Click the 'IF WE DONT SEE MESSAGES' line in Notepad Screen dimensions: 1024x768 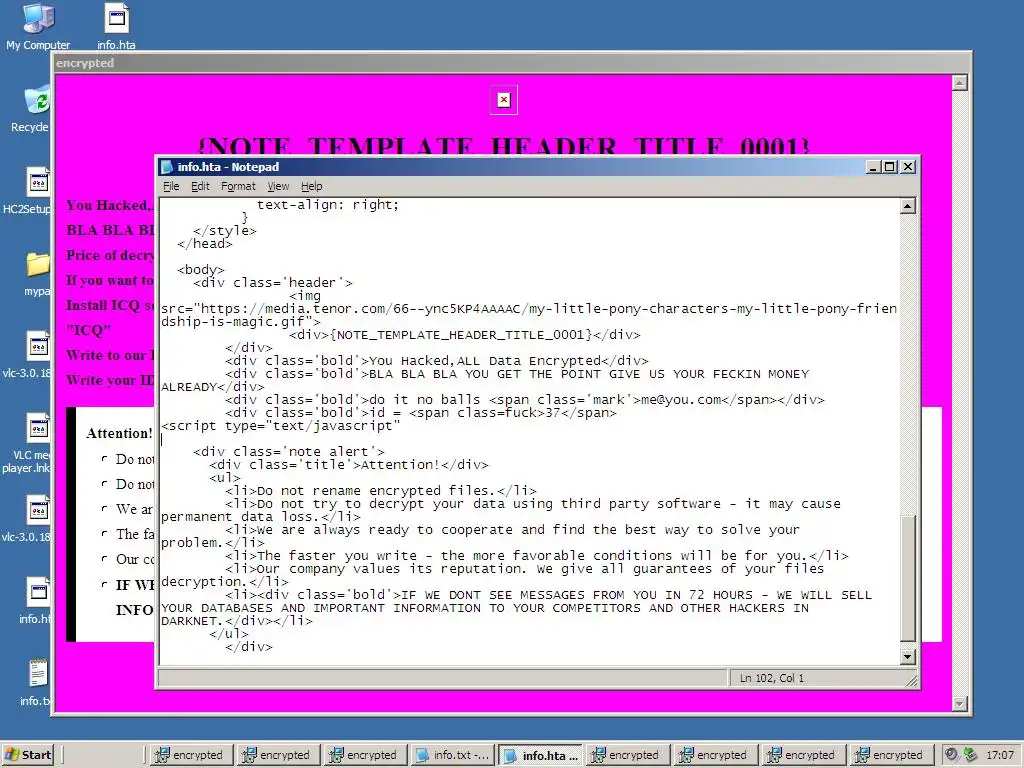point(549,595)
